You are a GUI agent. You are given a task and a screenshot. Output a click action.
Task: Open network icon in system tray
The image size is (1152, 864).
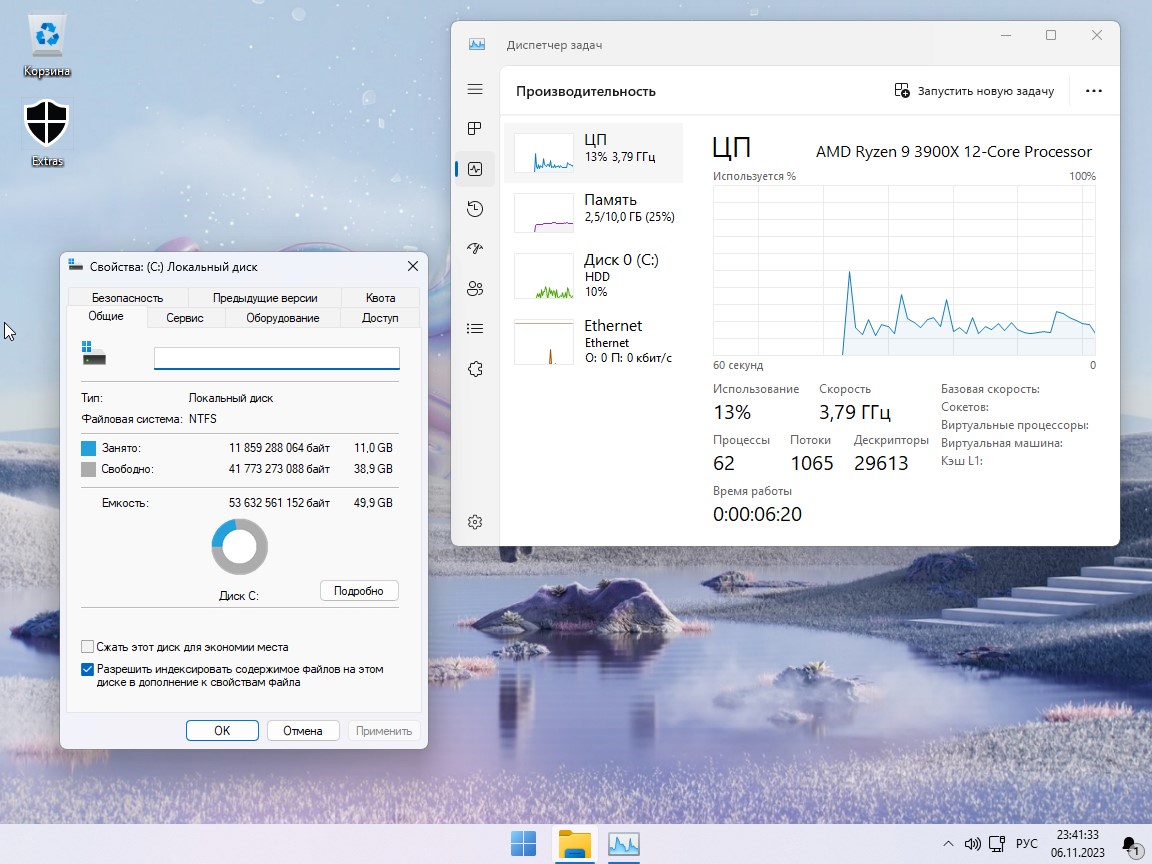[997, 843]
